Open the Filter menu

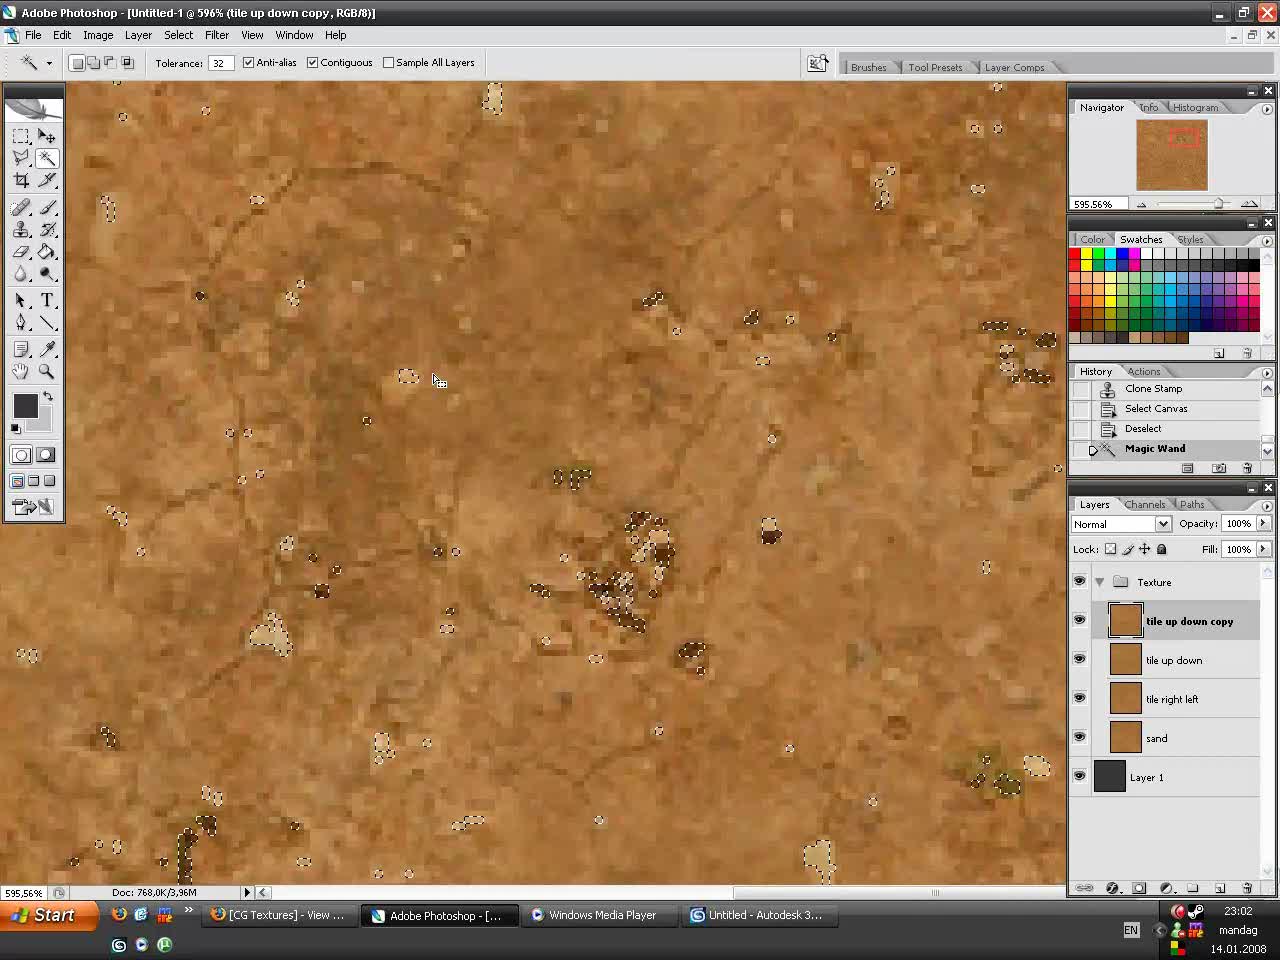217,34
